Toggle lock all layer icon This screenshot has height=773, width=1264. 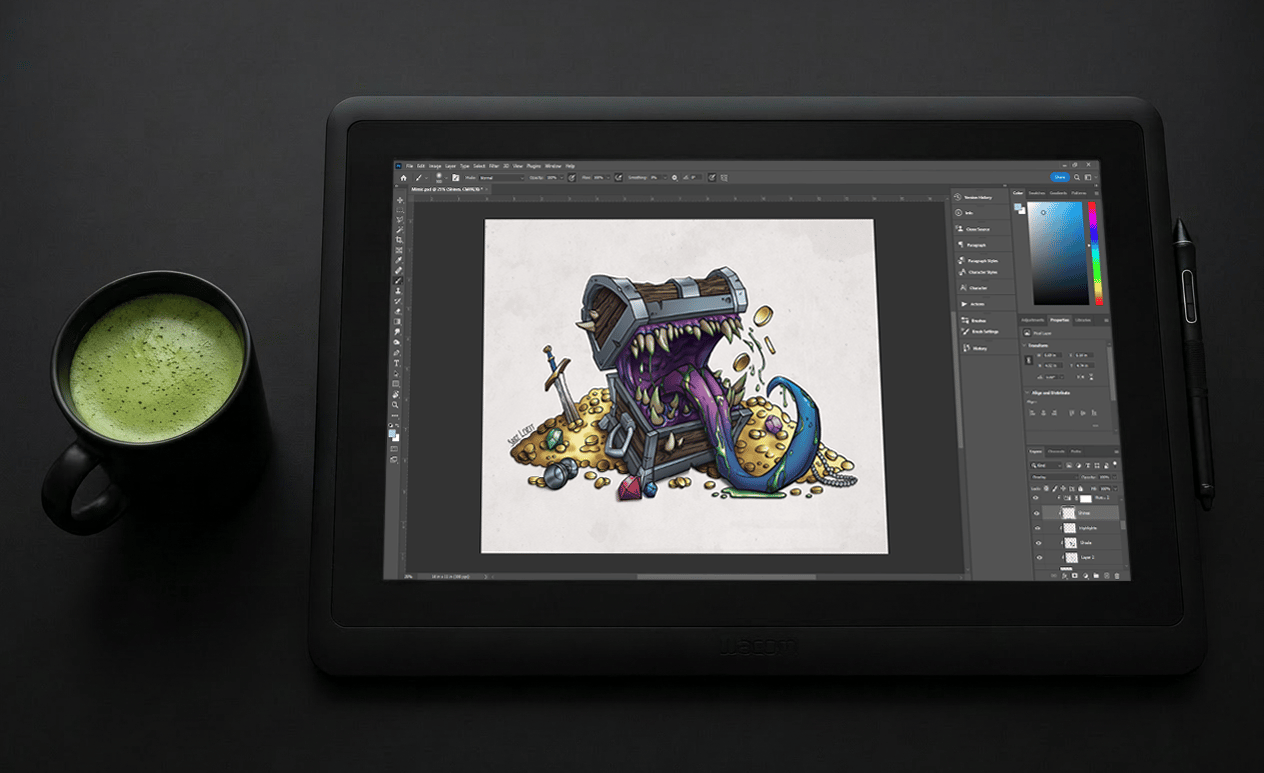[1080, 489]
